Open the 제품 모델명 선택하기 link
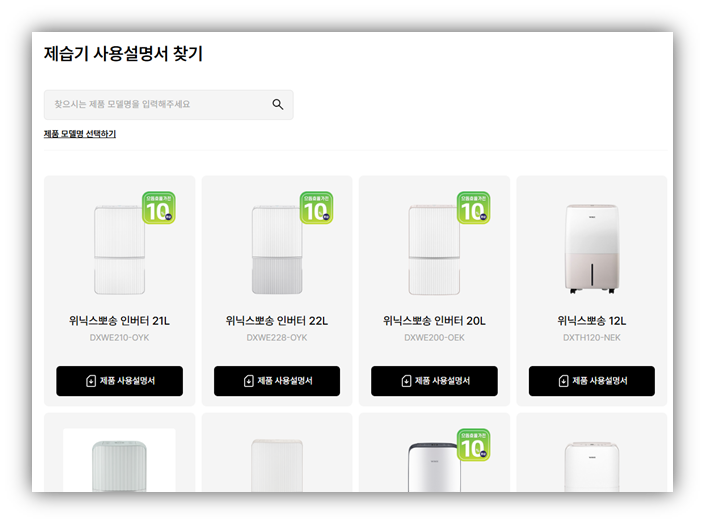The height and width of the screenshot is (524, 705). (x=80, y=134)
